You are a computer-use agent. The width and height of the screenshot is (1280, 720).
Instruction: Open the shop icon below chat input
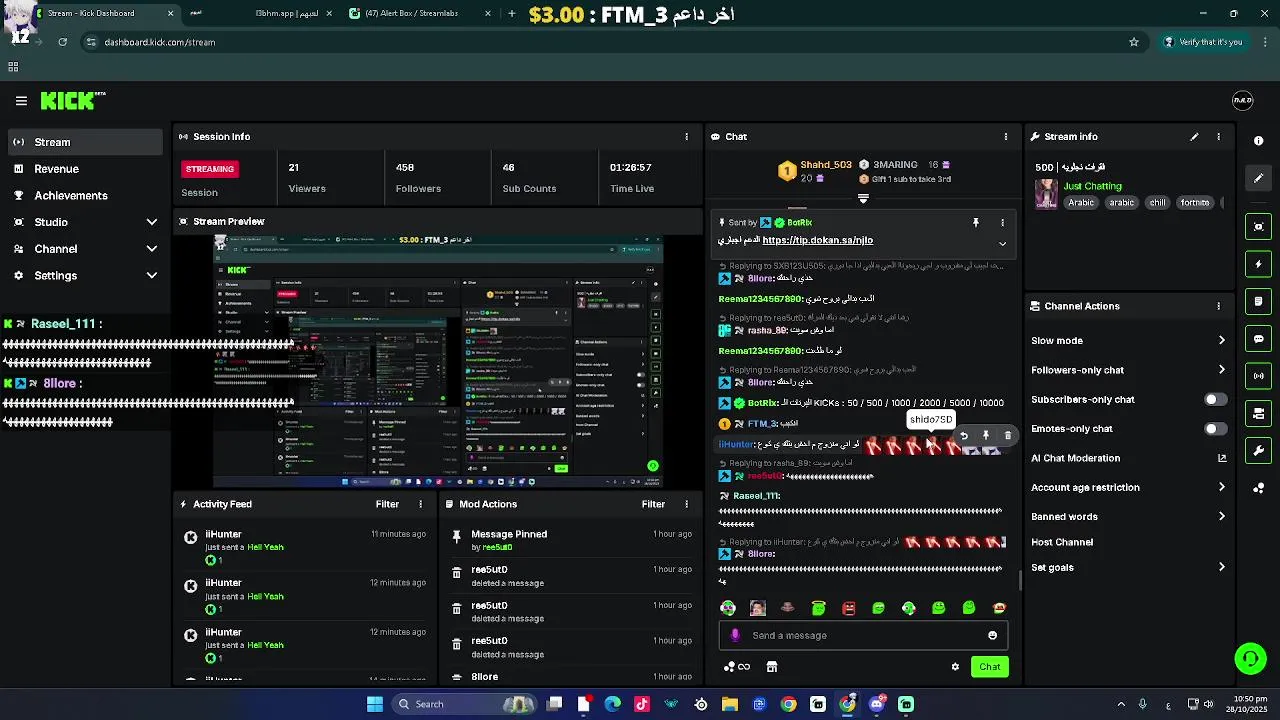tap(772, 667)
